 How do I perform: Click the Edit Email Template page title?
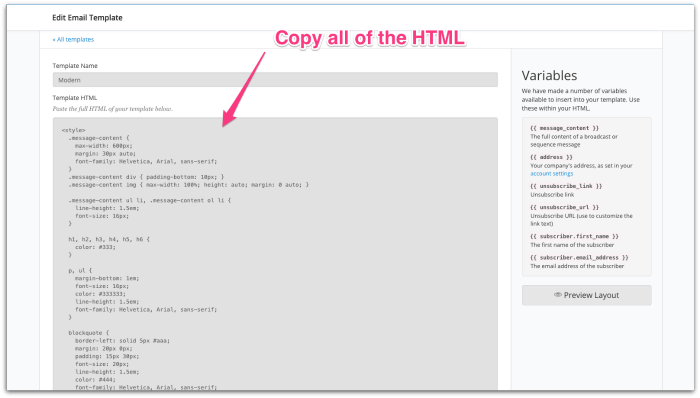point(87,17)
